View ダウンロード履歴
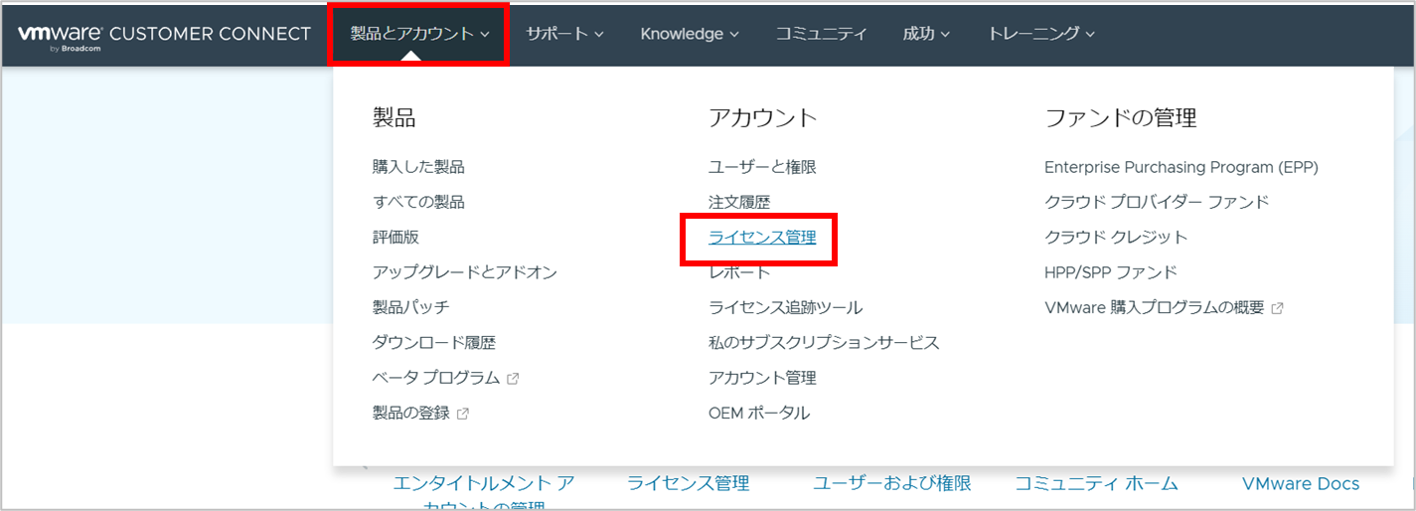This screenshot has height=511, width=1416. point(433,342)
